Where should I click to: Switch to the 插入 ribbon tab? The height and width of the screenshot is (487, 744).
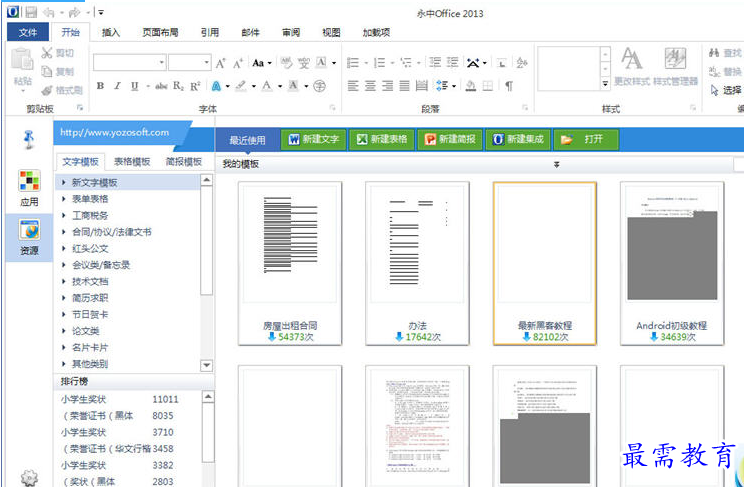(111, 32)
